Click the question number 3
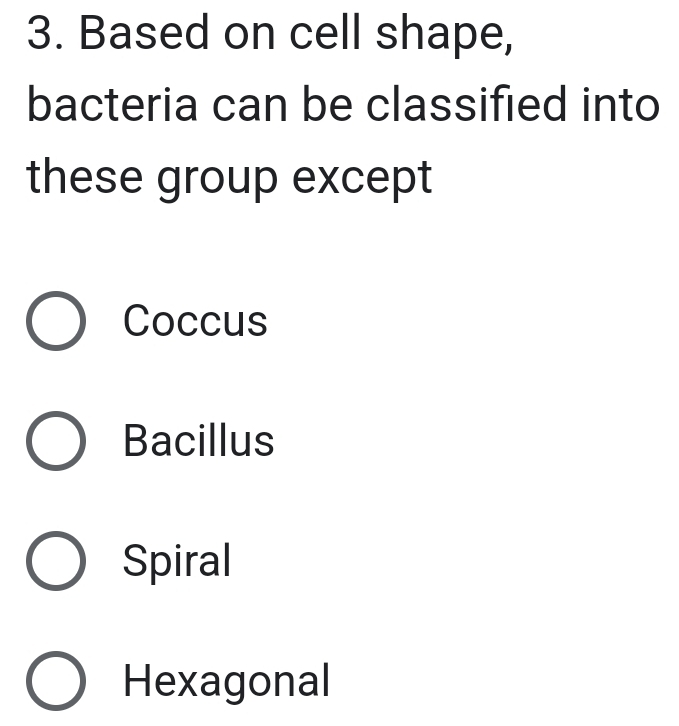 click(45, 34)
